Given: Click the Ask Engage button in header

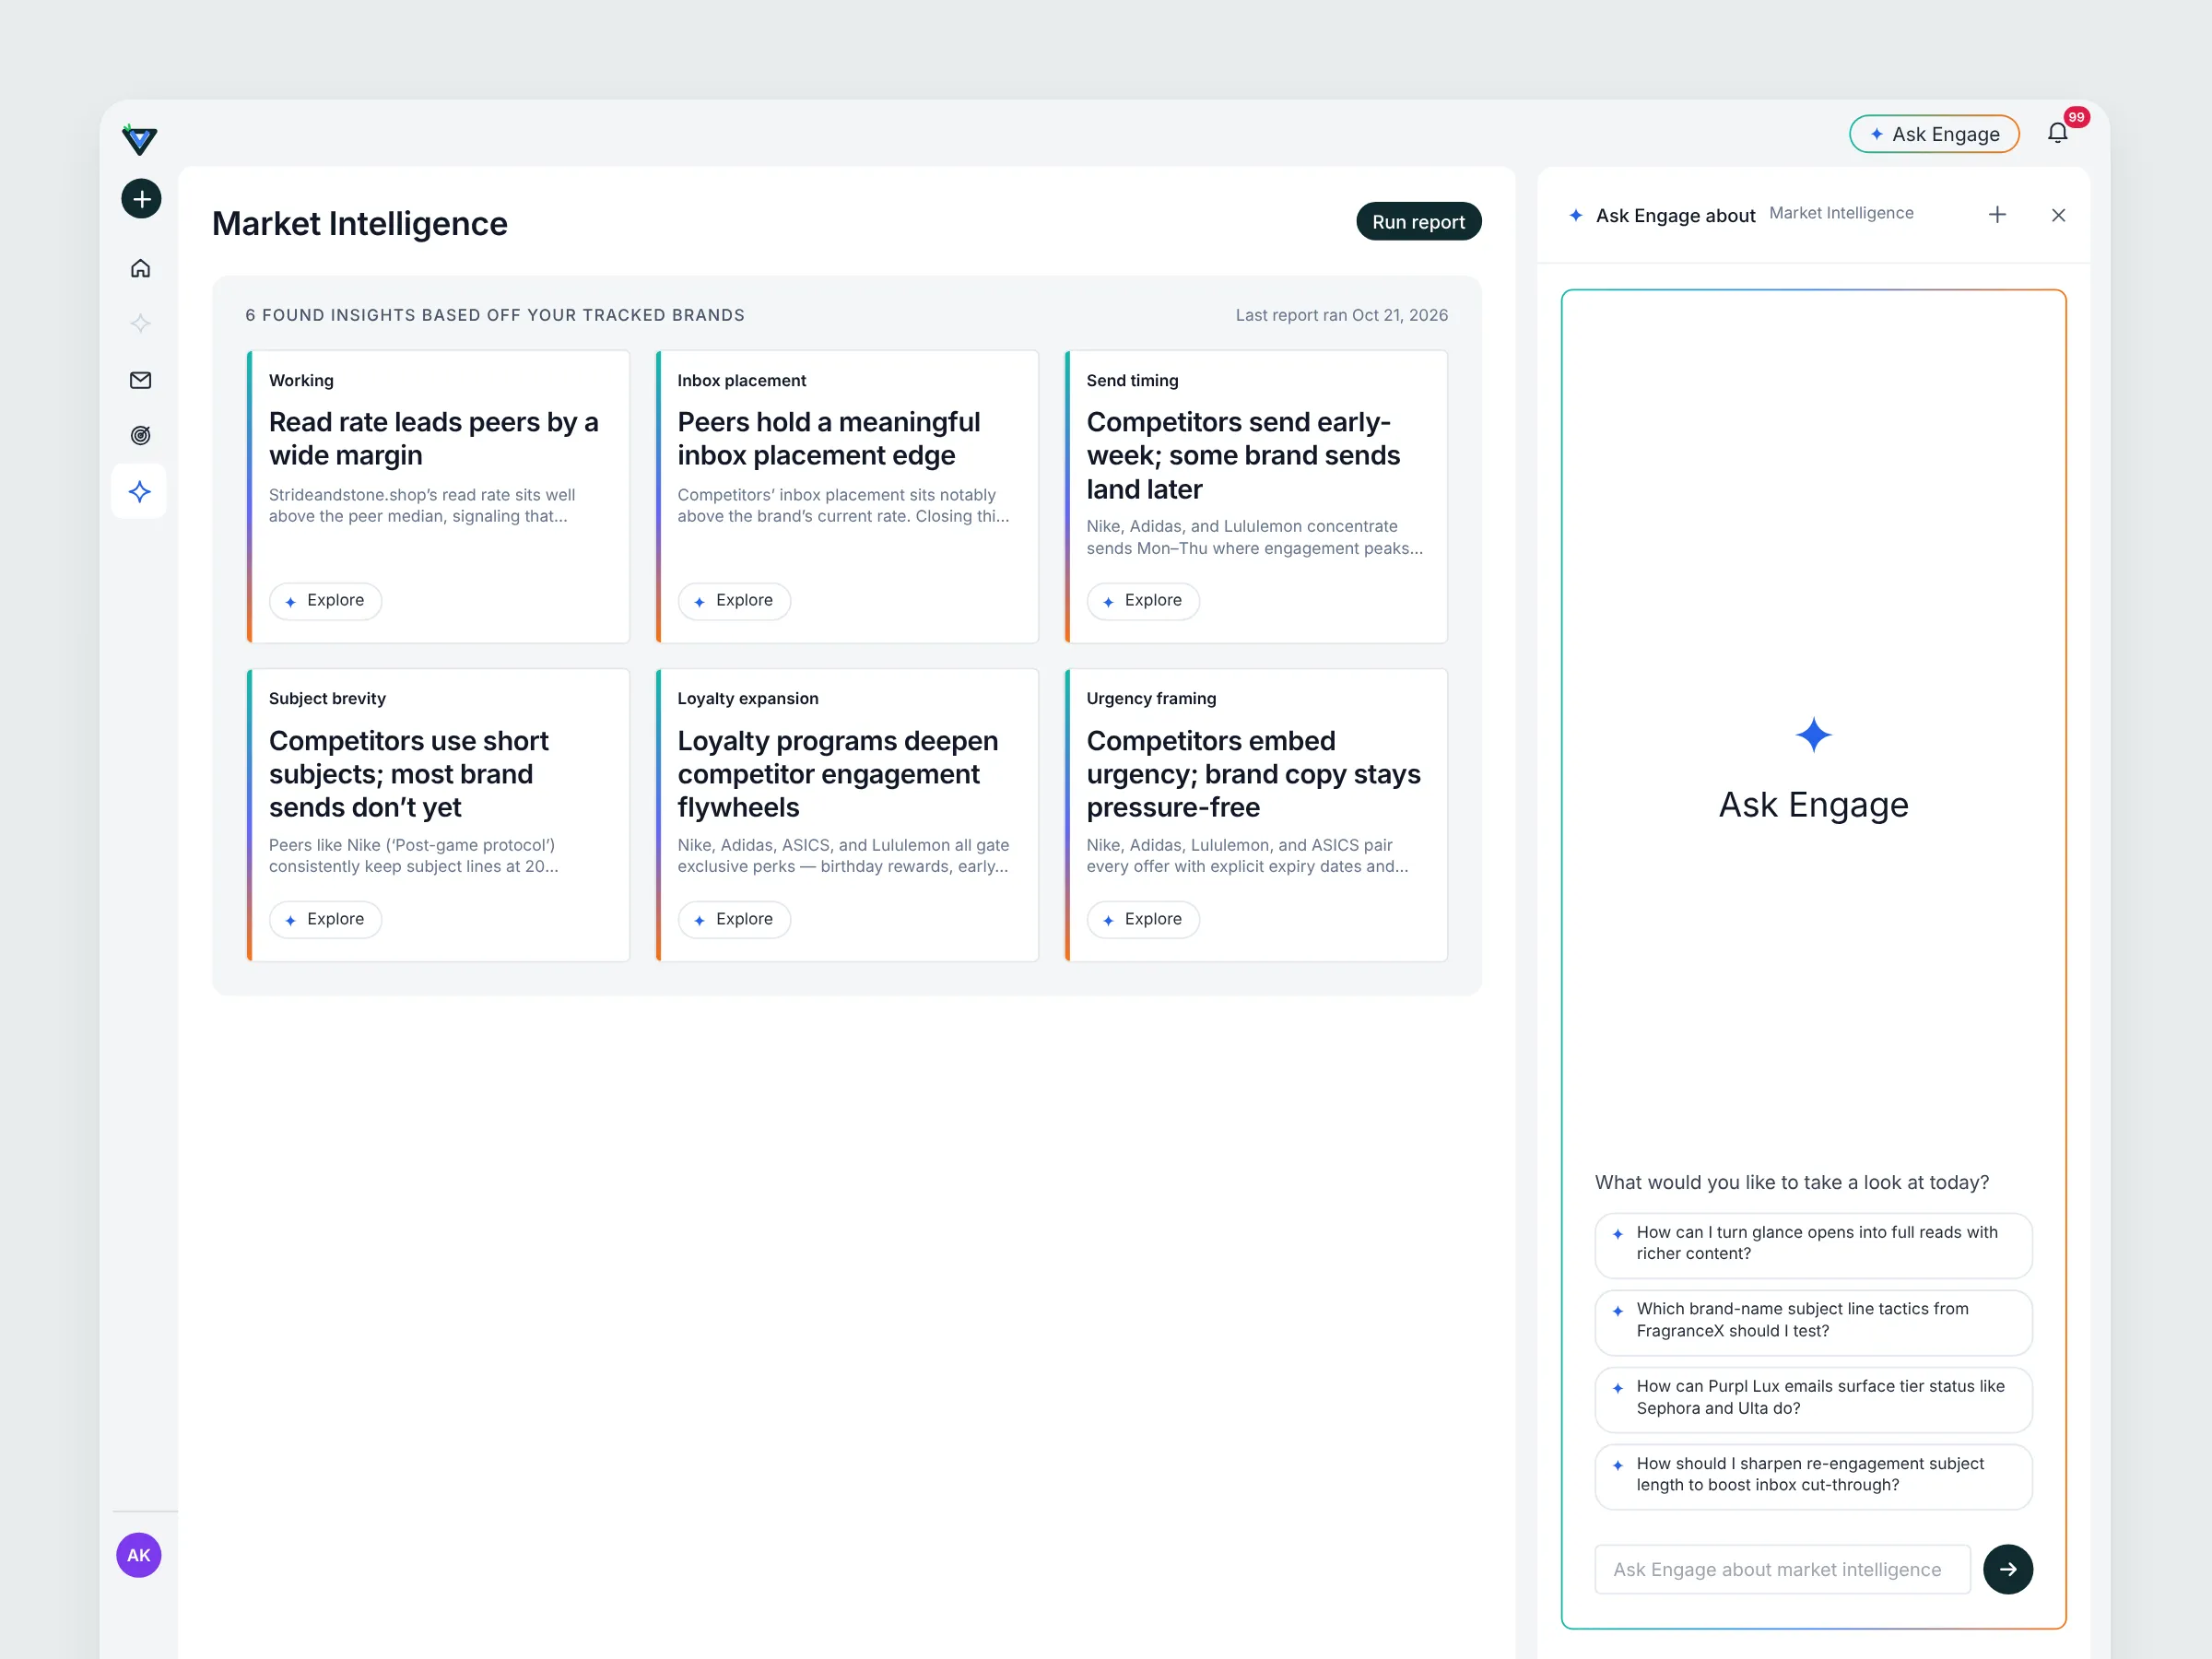Looking at the screenshot, I should click(x=1934, y=134).
